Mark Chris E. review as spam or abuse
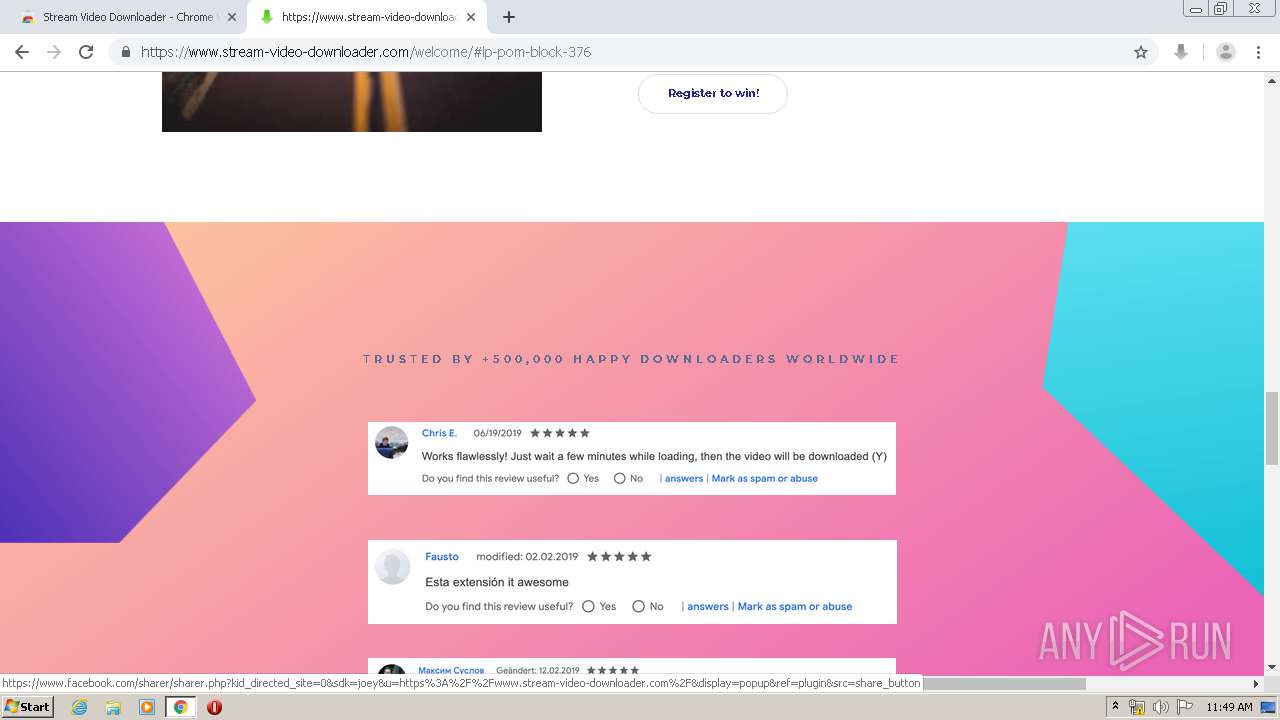 [765, 479]
